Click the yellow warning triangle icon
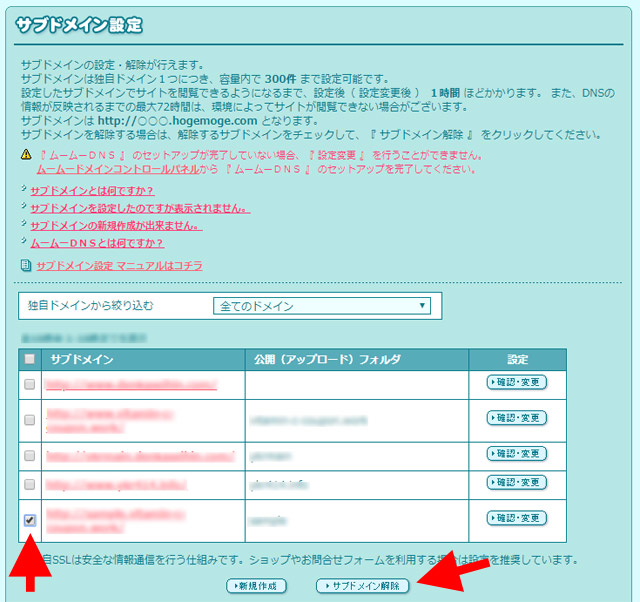This screenshot has height=602, width=640. click(26, 155)
